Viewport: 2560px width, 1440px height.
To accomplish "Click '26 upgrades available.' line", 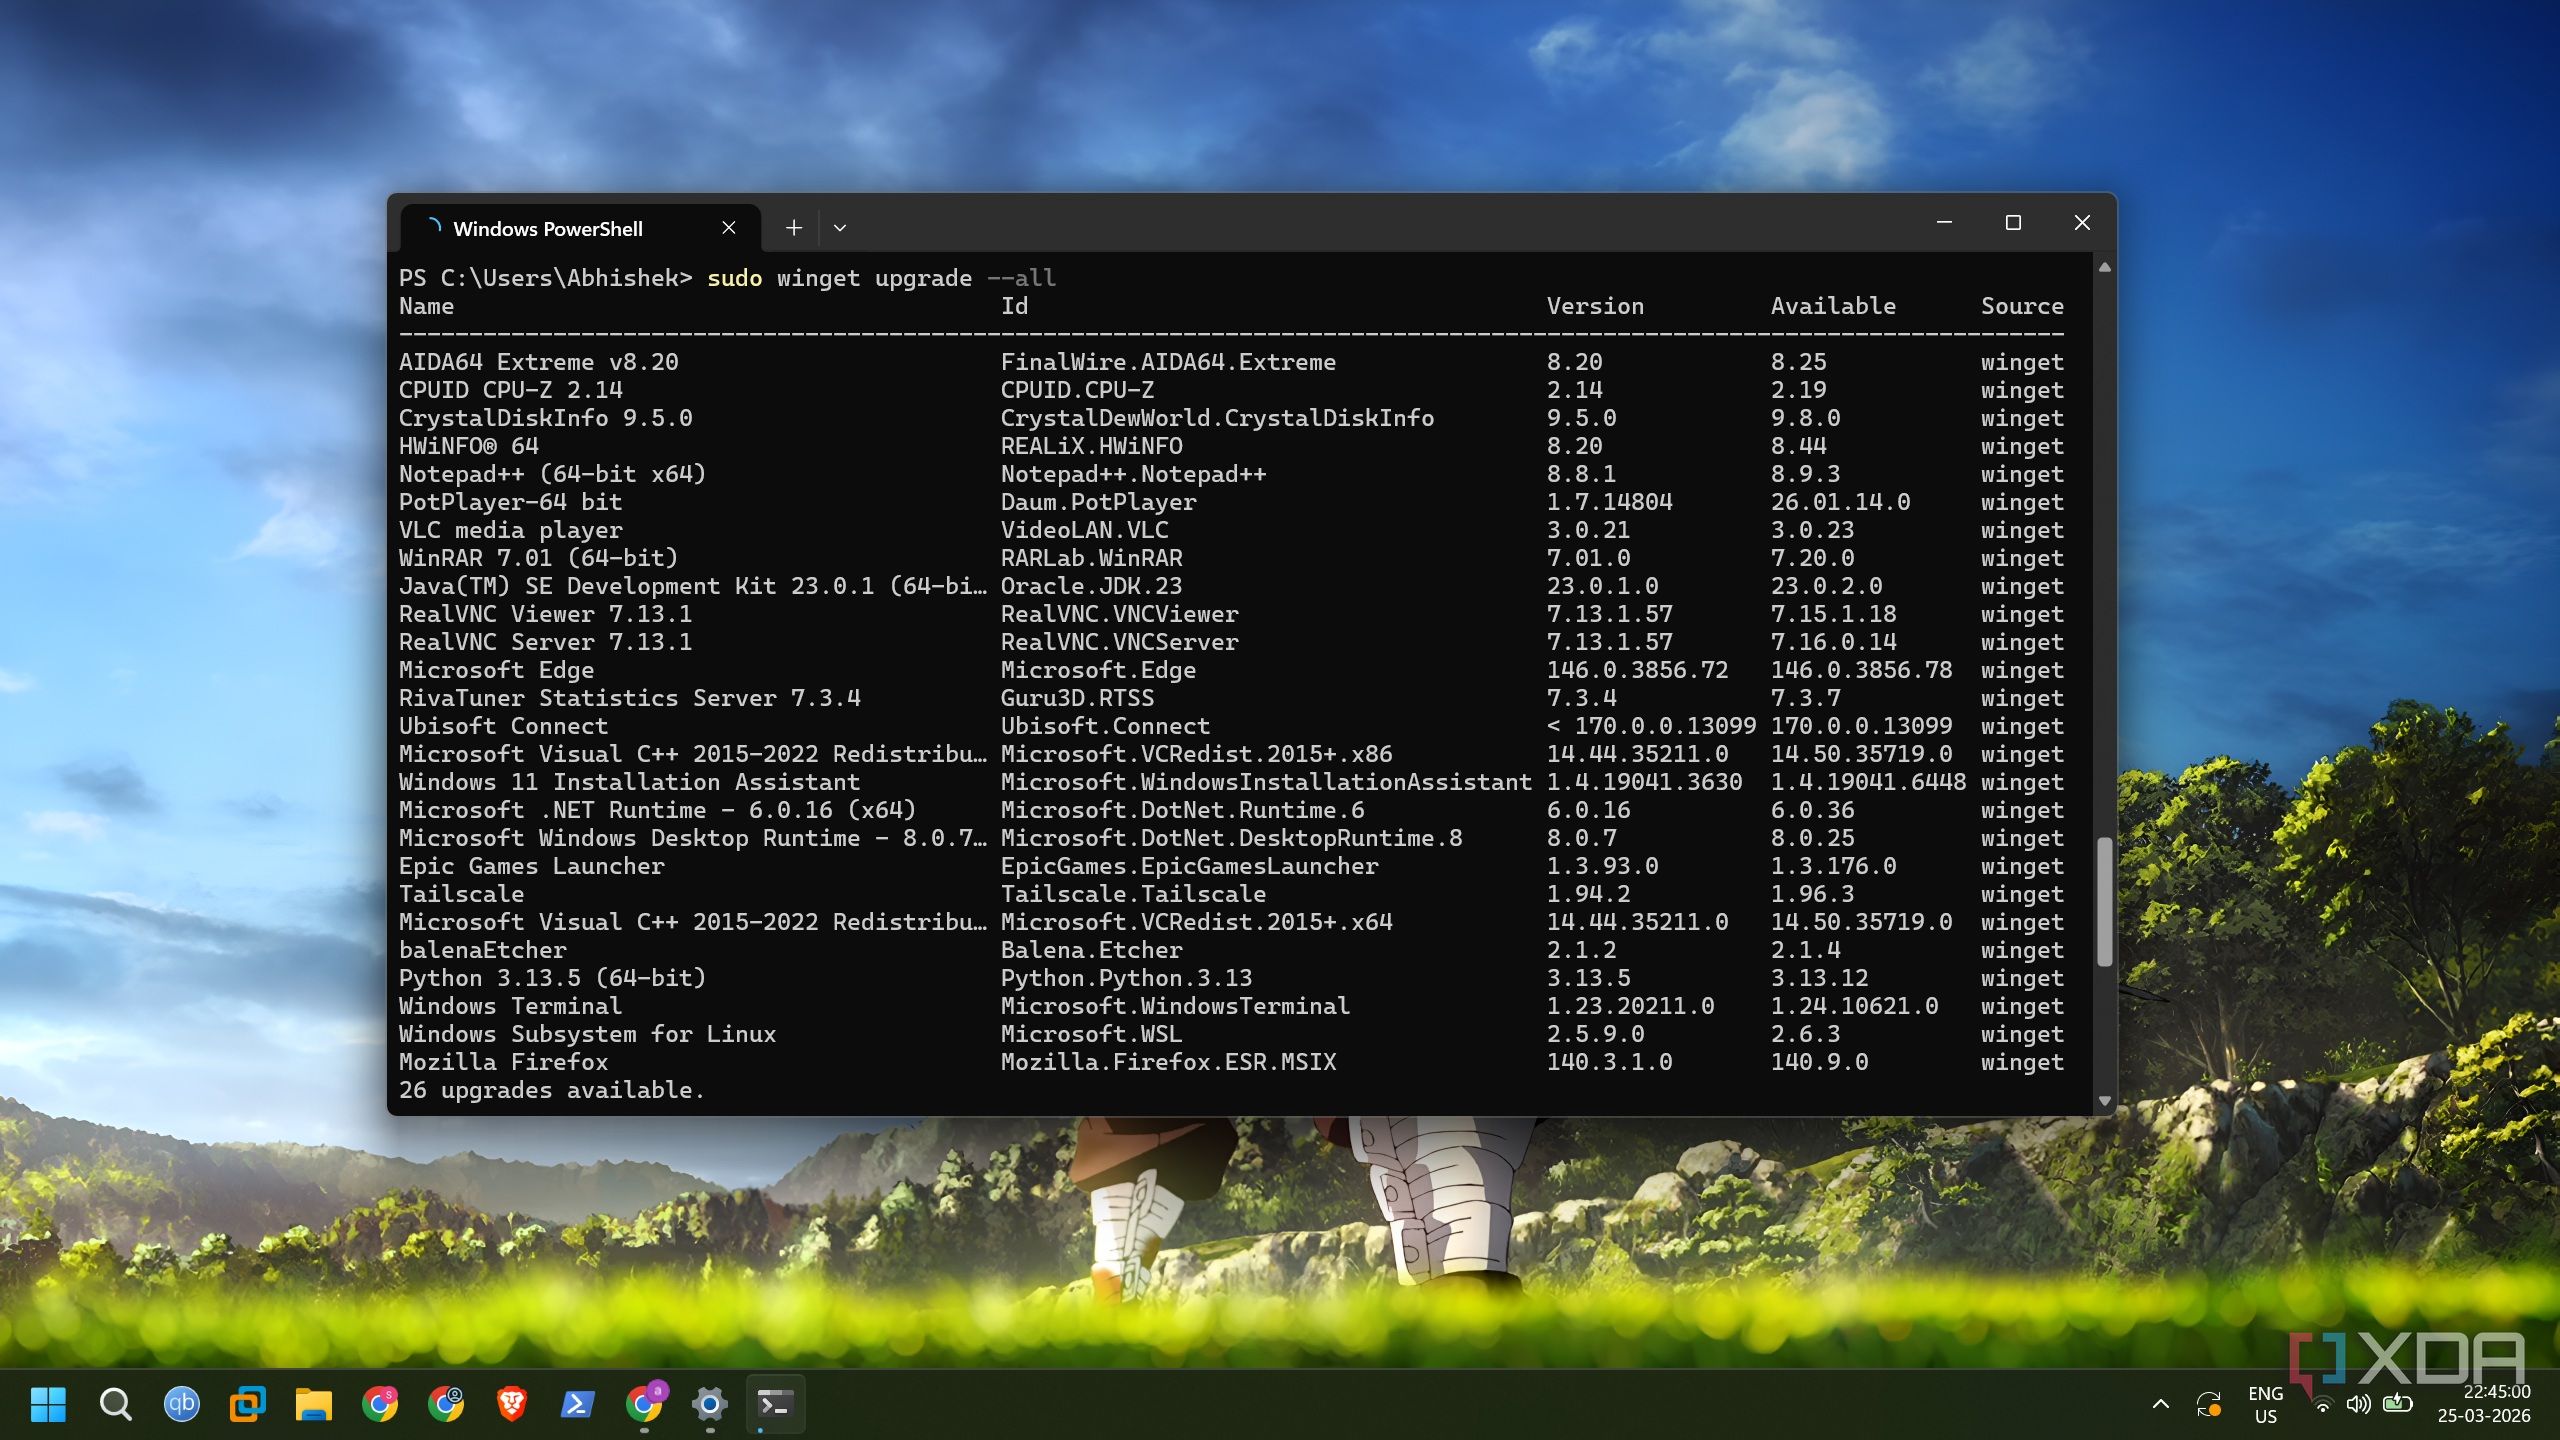I will 551,1090.
